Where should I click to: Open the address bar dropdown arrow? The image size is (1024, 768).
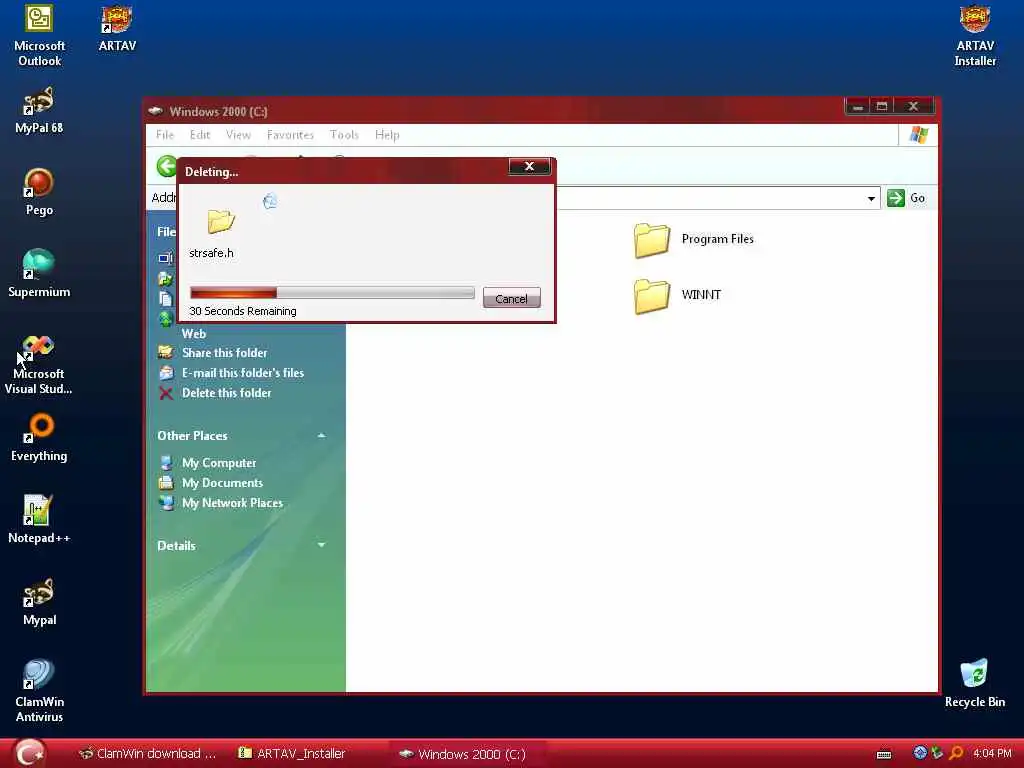[871, 199]
